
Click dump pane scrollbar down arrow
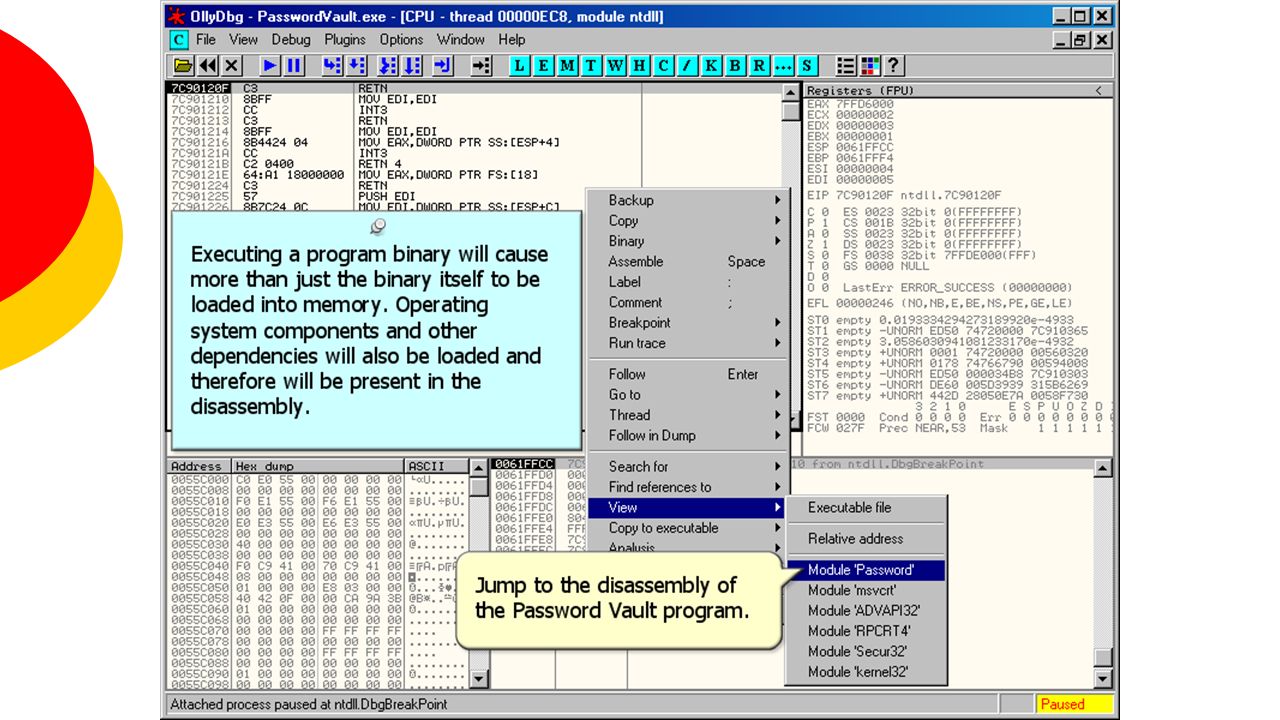(480, 679)
